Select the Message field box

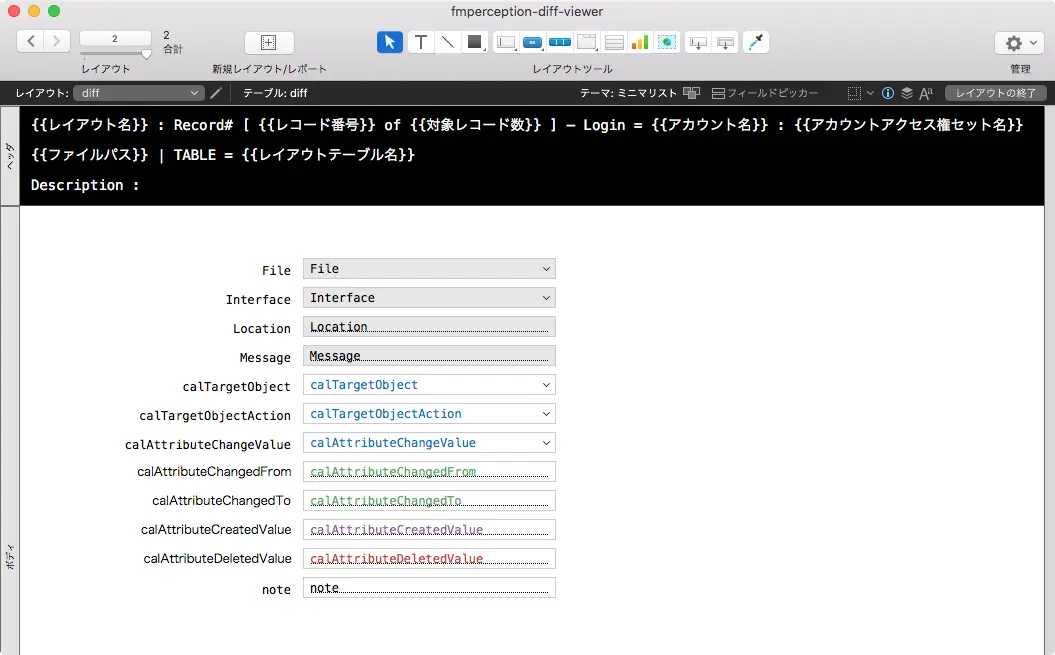click(x=429, y=355)
